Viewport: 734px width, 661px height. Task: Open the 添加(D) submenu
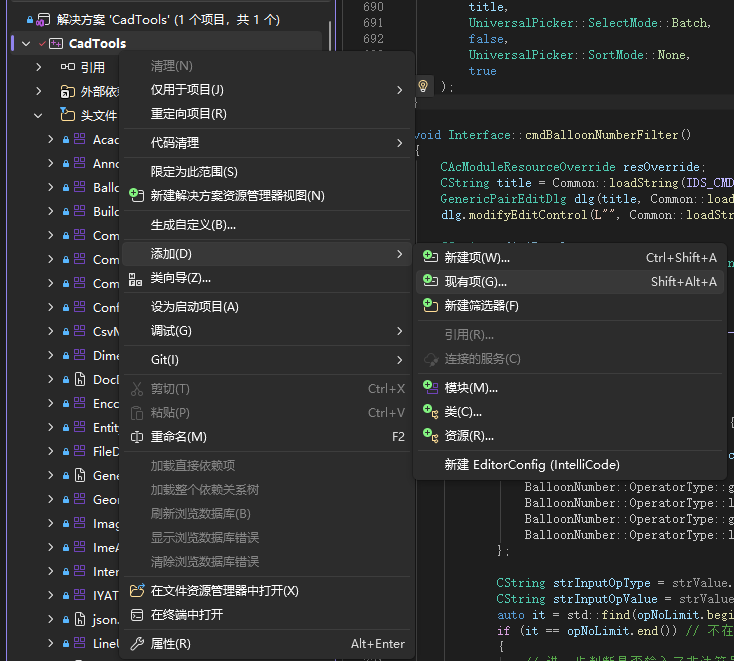pyautogui.click(x=267, y=254)
